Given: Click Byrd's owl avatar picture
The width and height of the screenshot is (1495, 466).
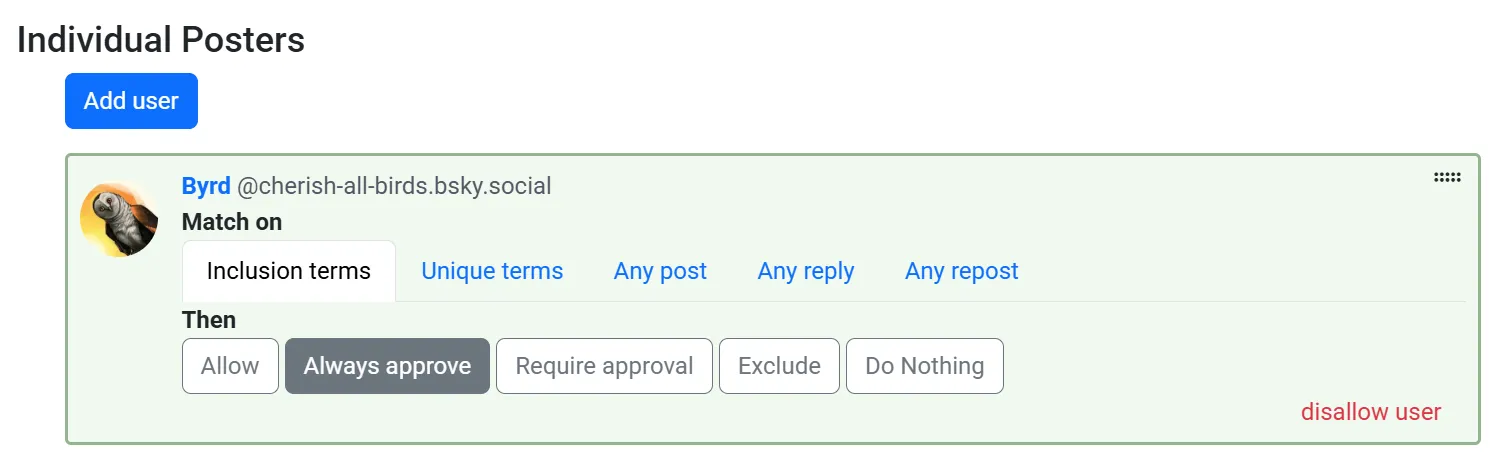Looking at the screenshot, I should [x=119, y=220].
